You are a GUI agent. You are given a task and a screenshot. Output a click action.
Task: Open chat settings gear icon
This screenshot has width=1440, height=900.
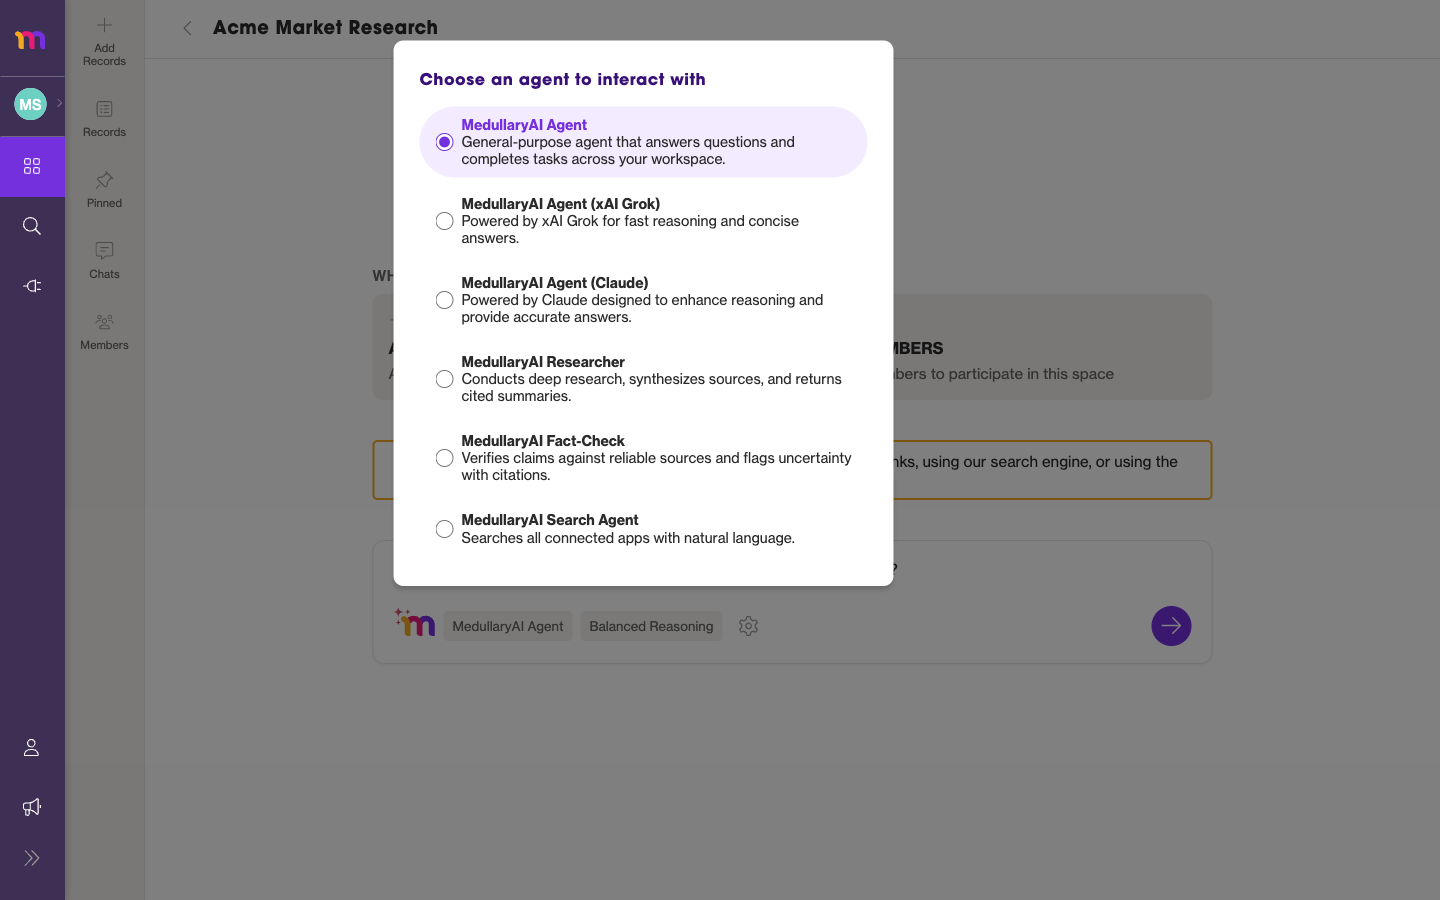(x=748, y=626)
